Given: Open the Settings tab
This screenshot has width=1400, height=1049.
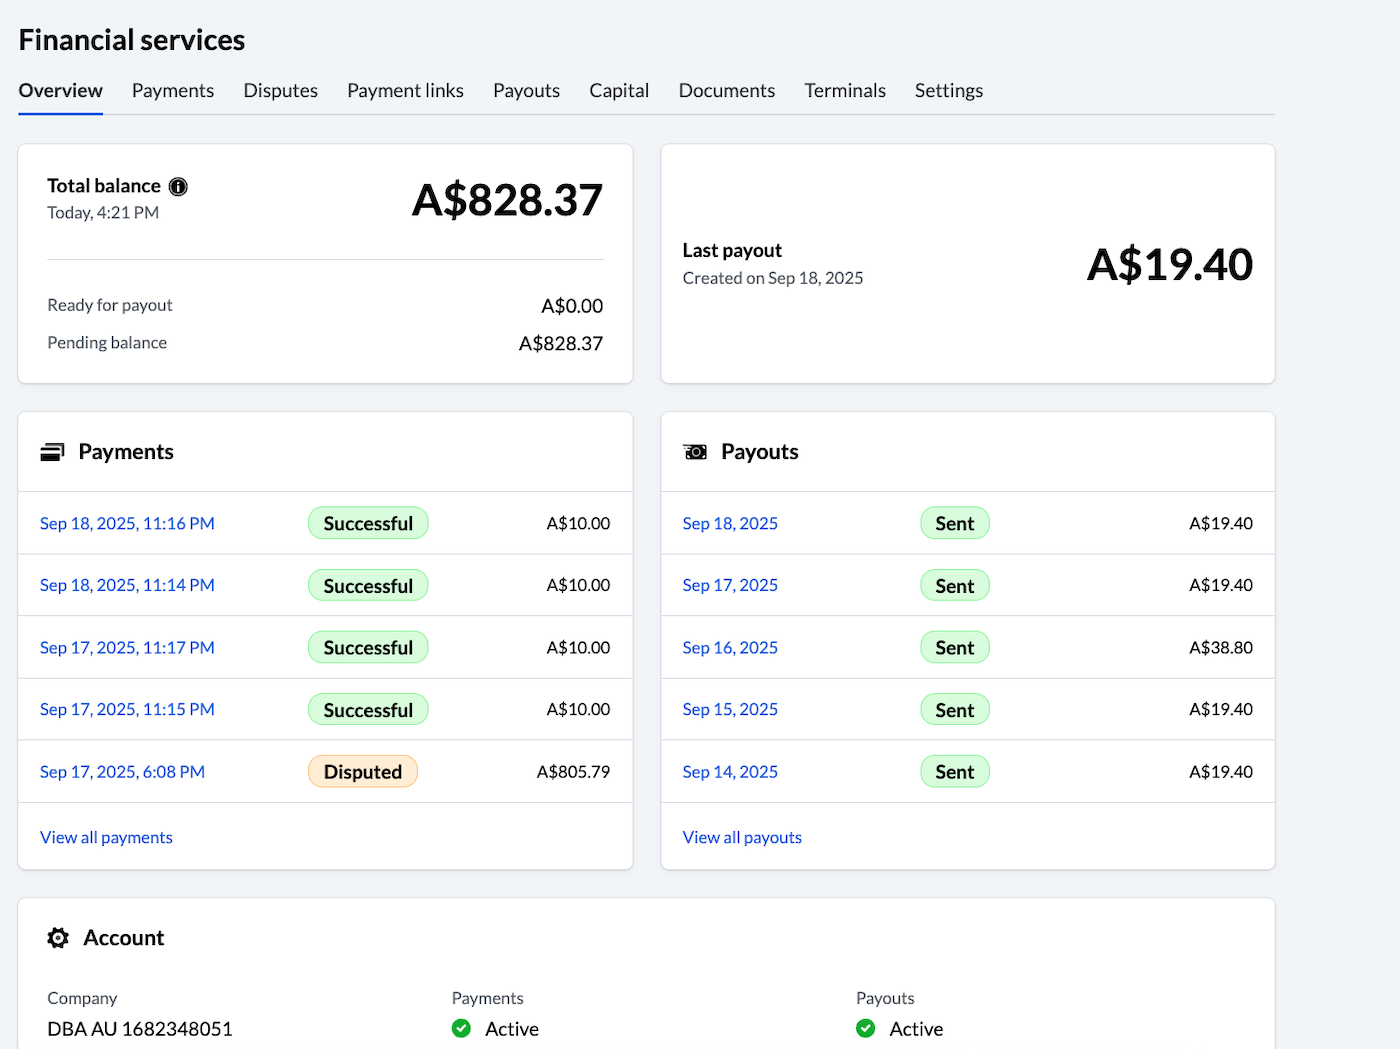Looking at the screenshot, I should pos(948,90).
